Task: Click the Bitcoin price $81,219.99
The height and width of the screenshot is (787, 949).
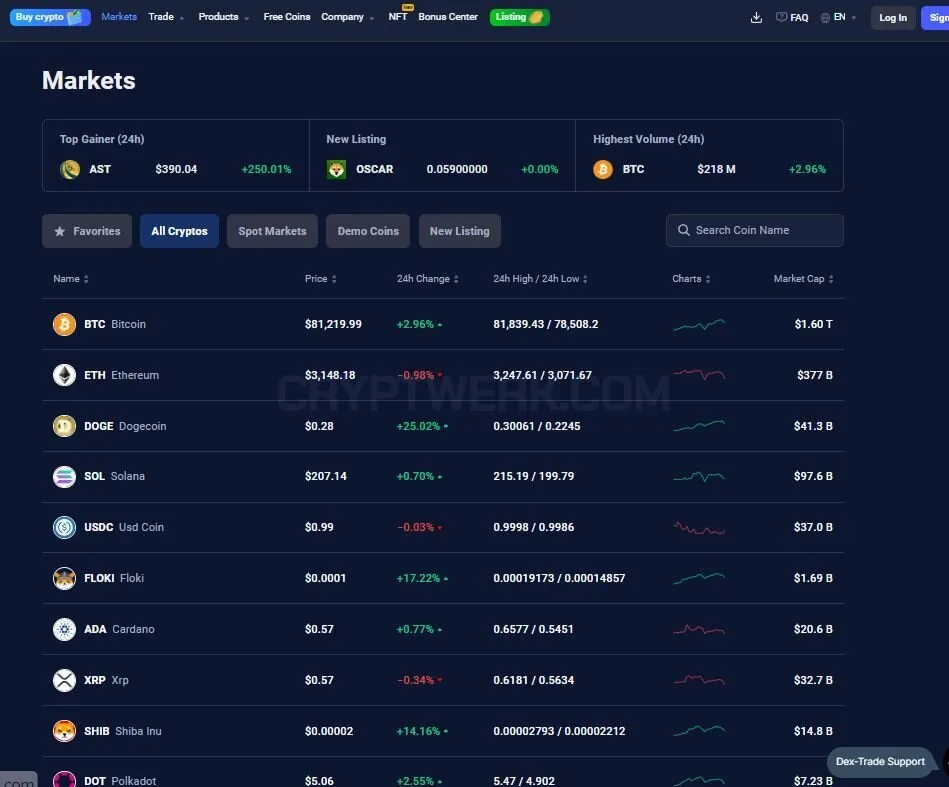Action: (333, 324)
